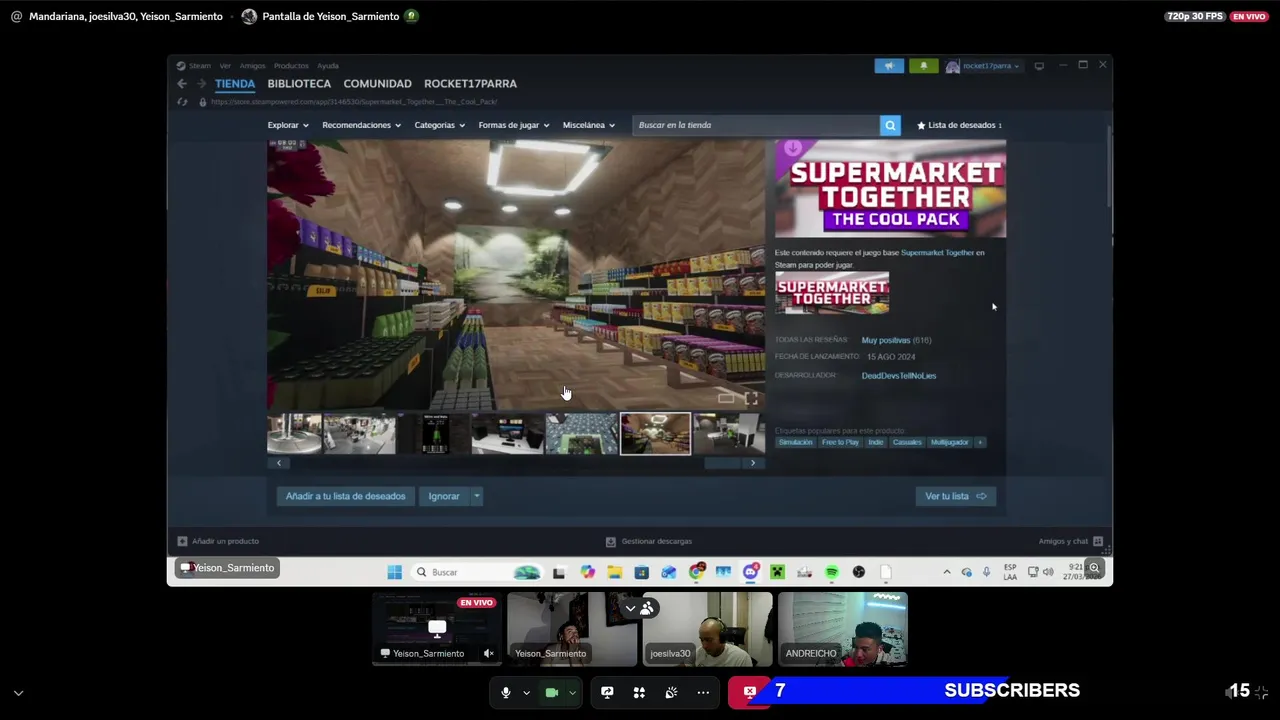Viewport: 1280px width, 720px height.
Task: Disconnect from the call with red button
Action: pos(749,692)
